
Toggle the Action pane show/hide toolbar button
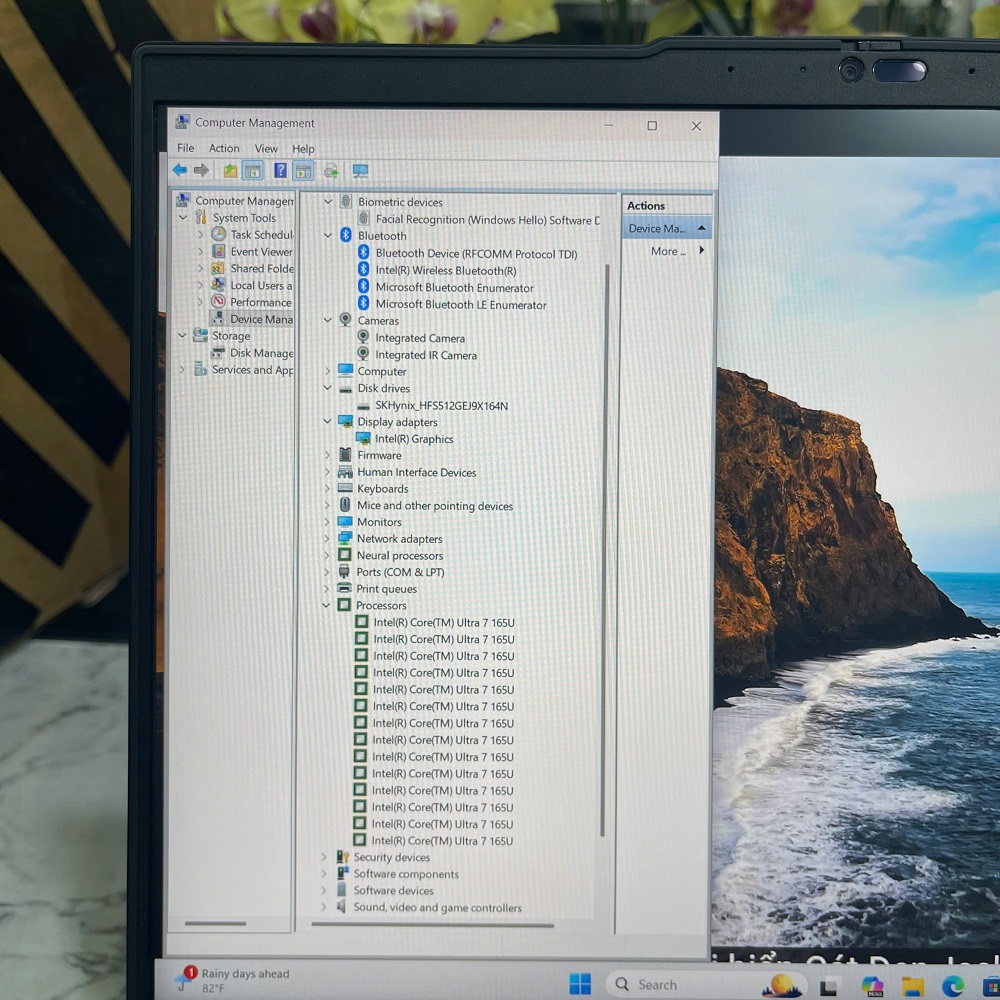pyautogui.click(x=302, y=170)
